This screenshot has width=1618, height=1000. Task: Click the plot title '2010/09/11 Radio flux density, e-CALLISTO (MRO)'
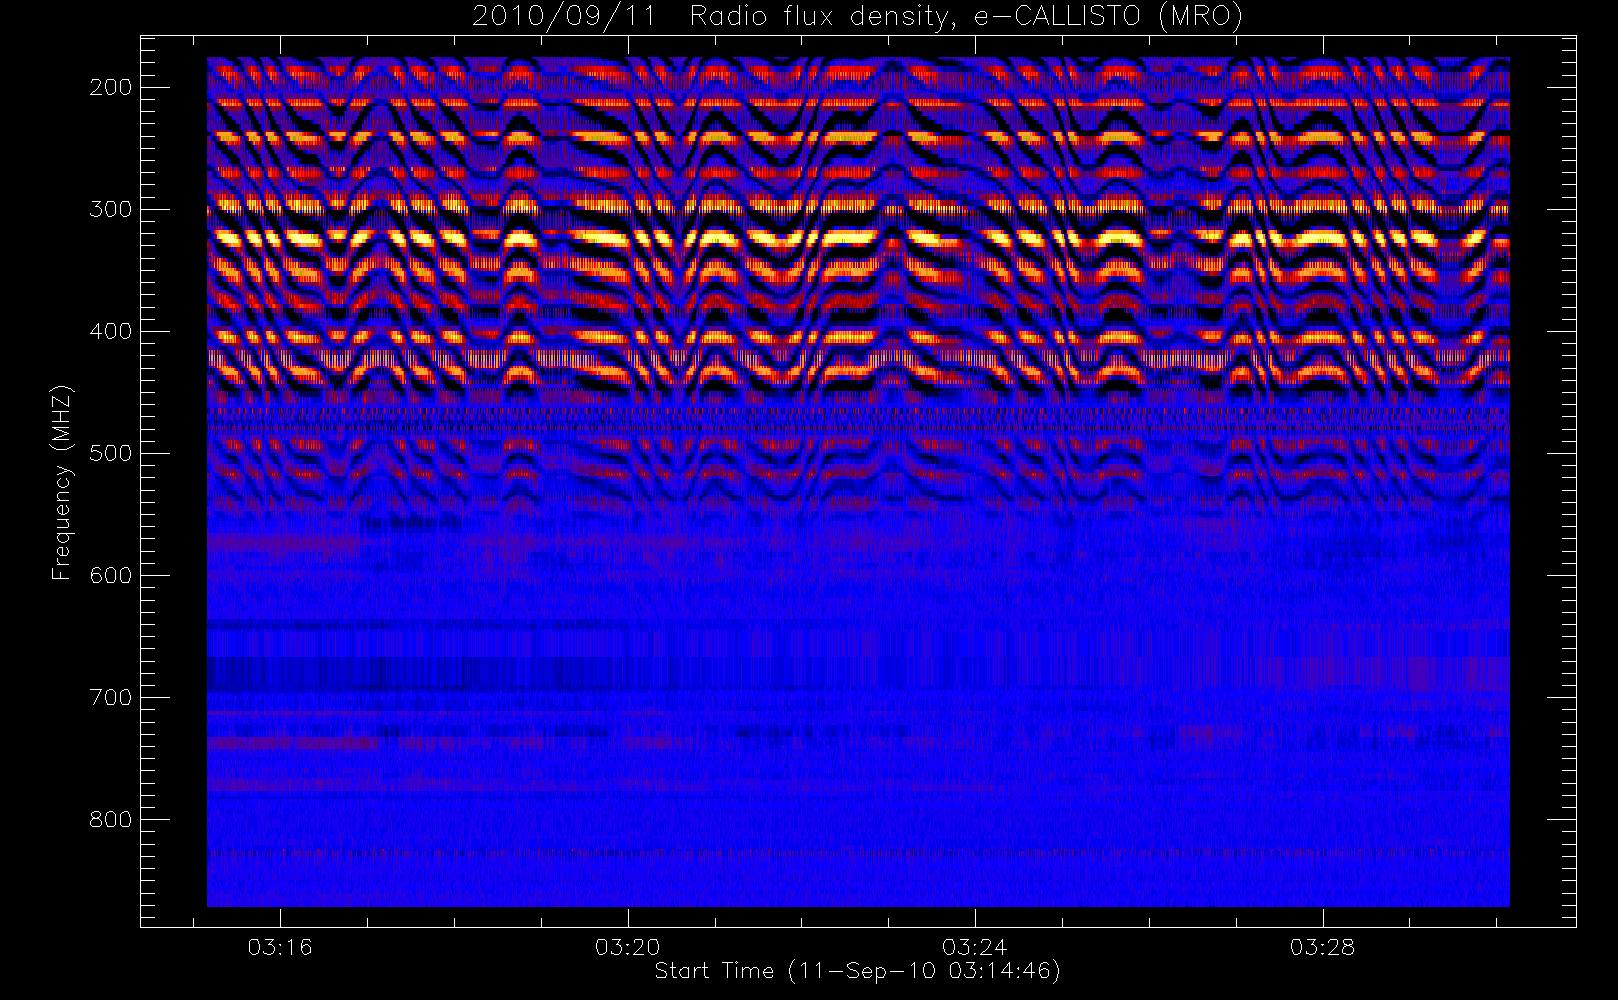pyautogui.click(x=857, y=17)
